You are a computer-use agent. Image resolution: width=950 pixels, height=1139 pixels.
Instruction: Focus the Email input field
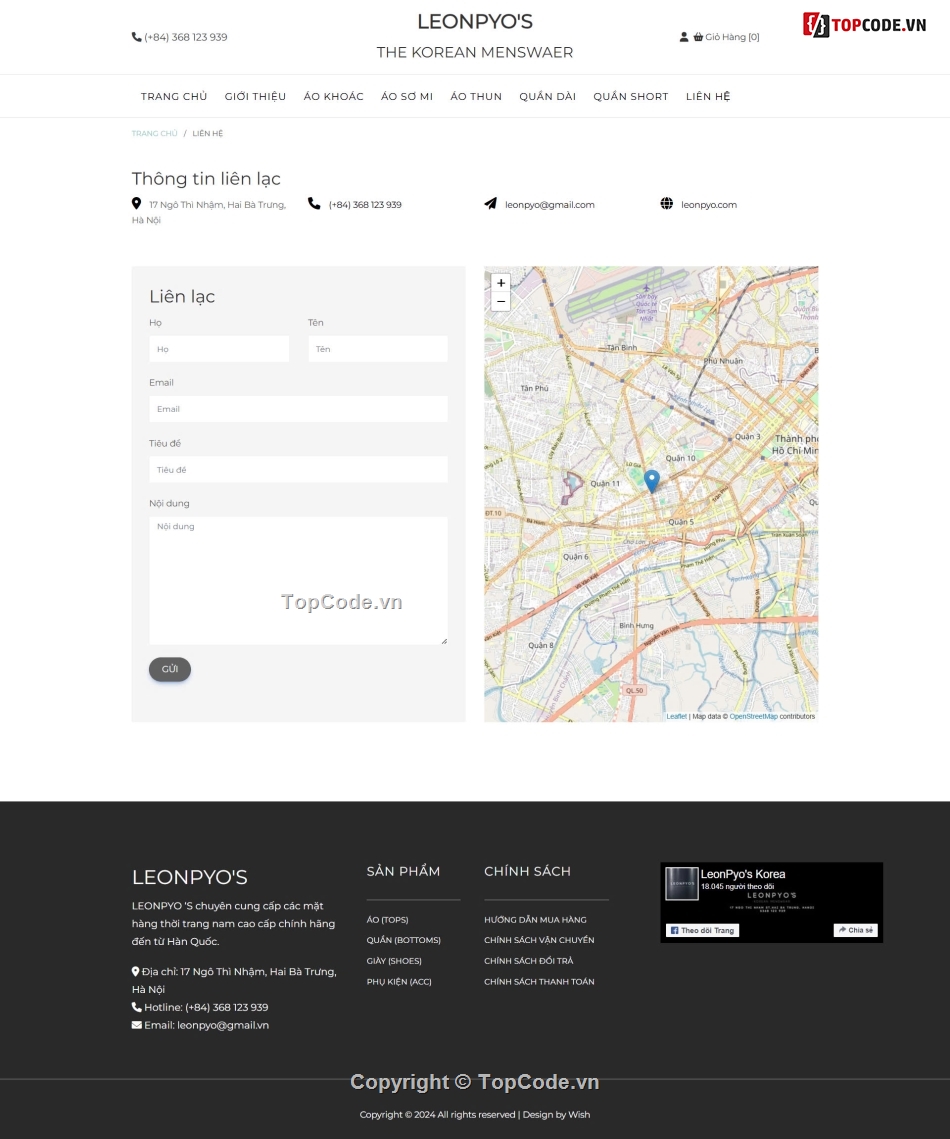tap(299, 409)
